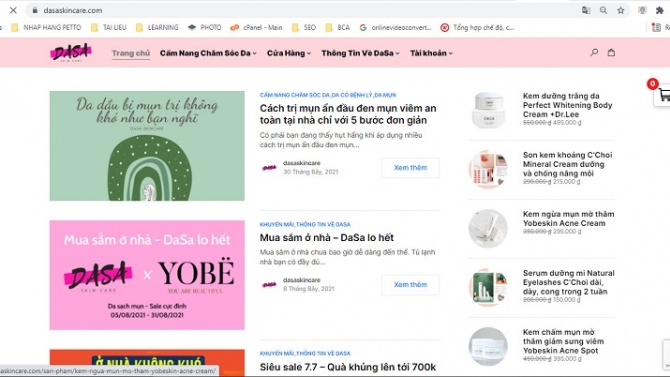This screenshot has height=377, width=670.
Task: Open the extensions puzzle icon
Action: 660,10
